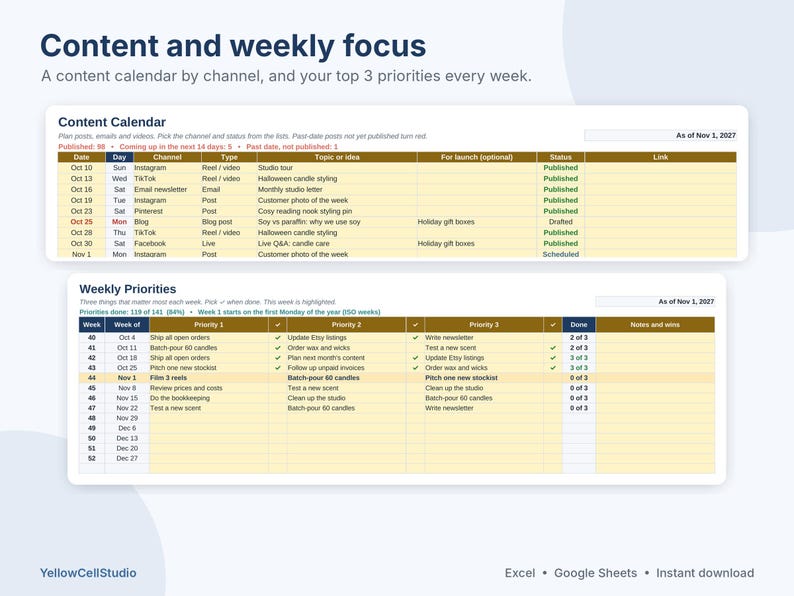Select the Review prices and costs cell
The height and width of the screenshot is (596, 794).
209,388
